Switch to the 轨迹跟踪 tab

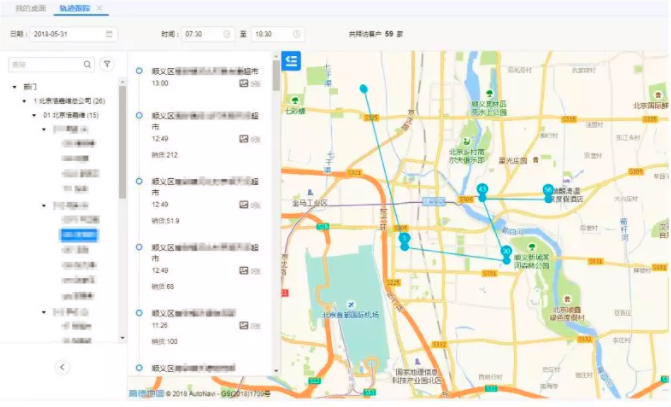pos(74,8)
